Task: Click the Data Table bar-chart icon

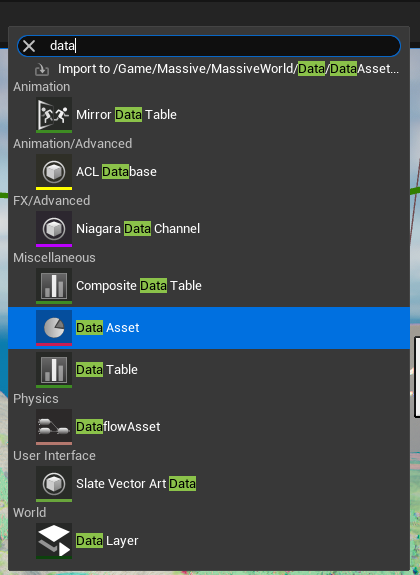Action: [54, 370]
